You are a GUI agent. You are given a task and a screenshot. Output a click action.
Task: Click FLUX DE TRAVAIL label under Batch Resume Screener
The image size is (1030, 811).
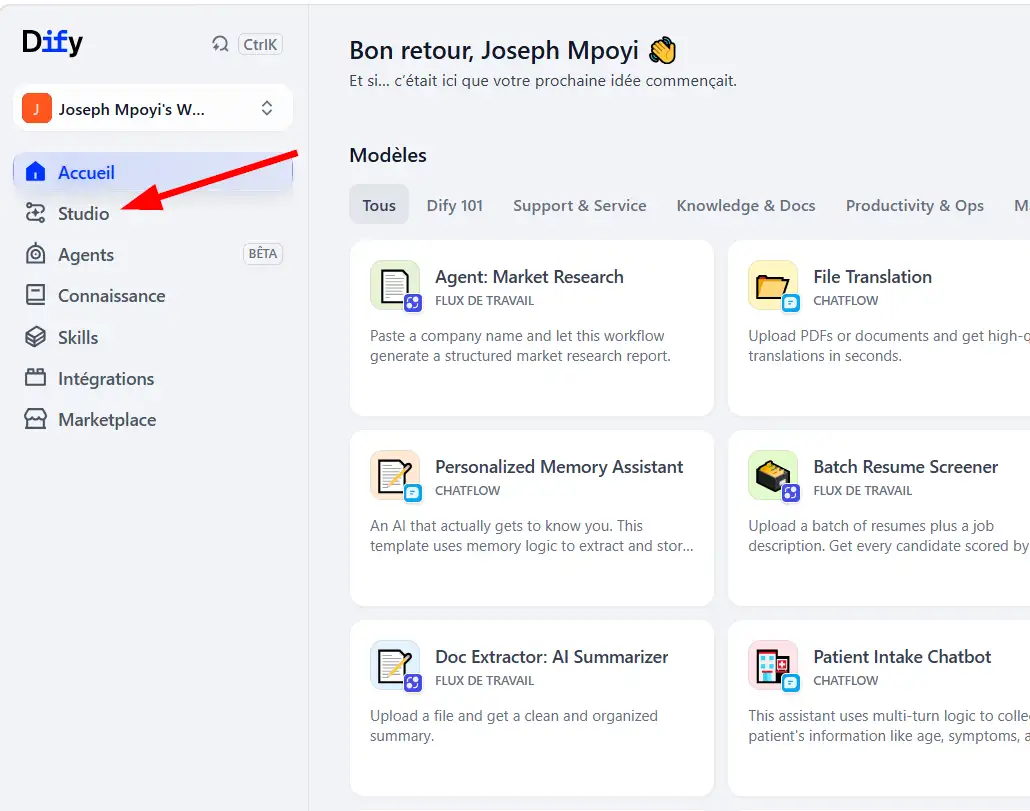point(862,491)
